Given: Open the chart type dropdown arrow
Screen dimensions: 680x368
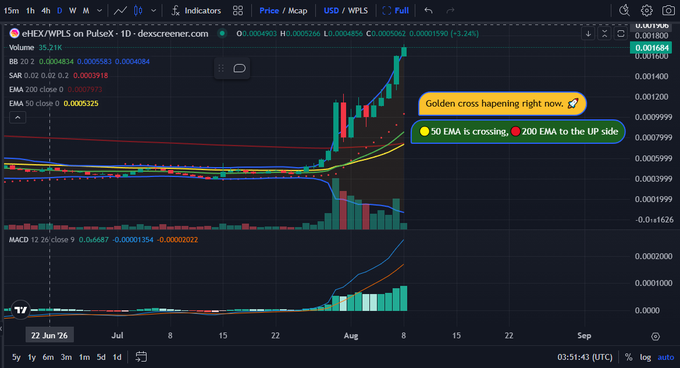Looking at the screenshot, I should click(x=154, y=10).
